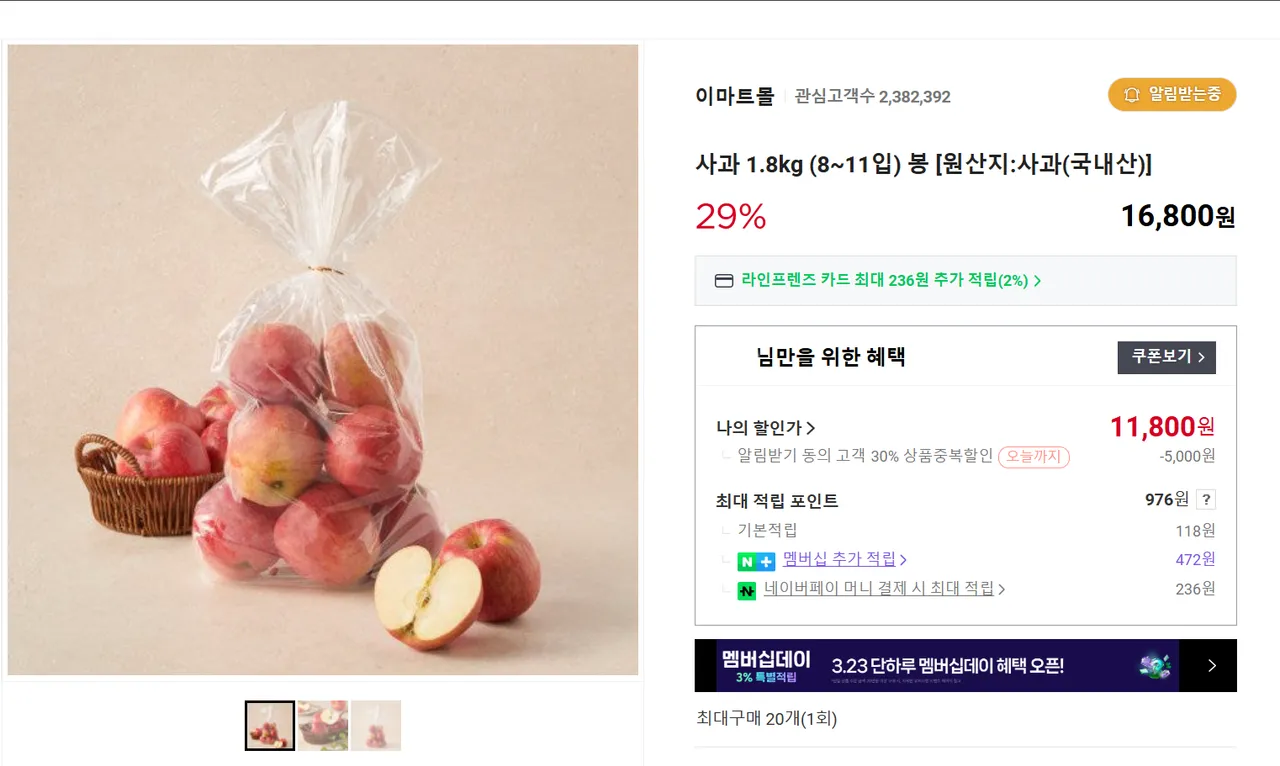Select second product thumbnail
1280x766 pixels.
[x=323, y=726]
